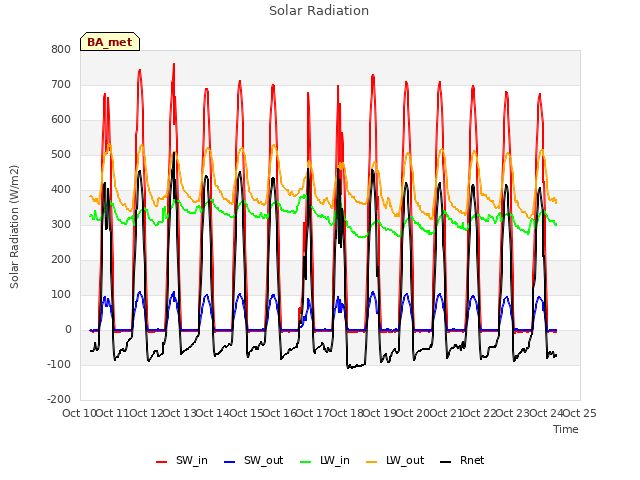The height and width of the screenshot is (480, 640).
Task: Click the Oct 13 x-axis tick label
Action: coord(180,413)
